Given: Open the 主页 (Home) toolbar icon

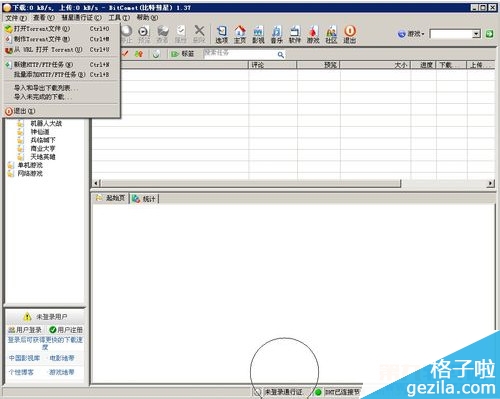Looking at the screenshot, I should click(240, 35).
